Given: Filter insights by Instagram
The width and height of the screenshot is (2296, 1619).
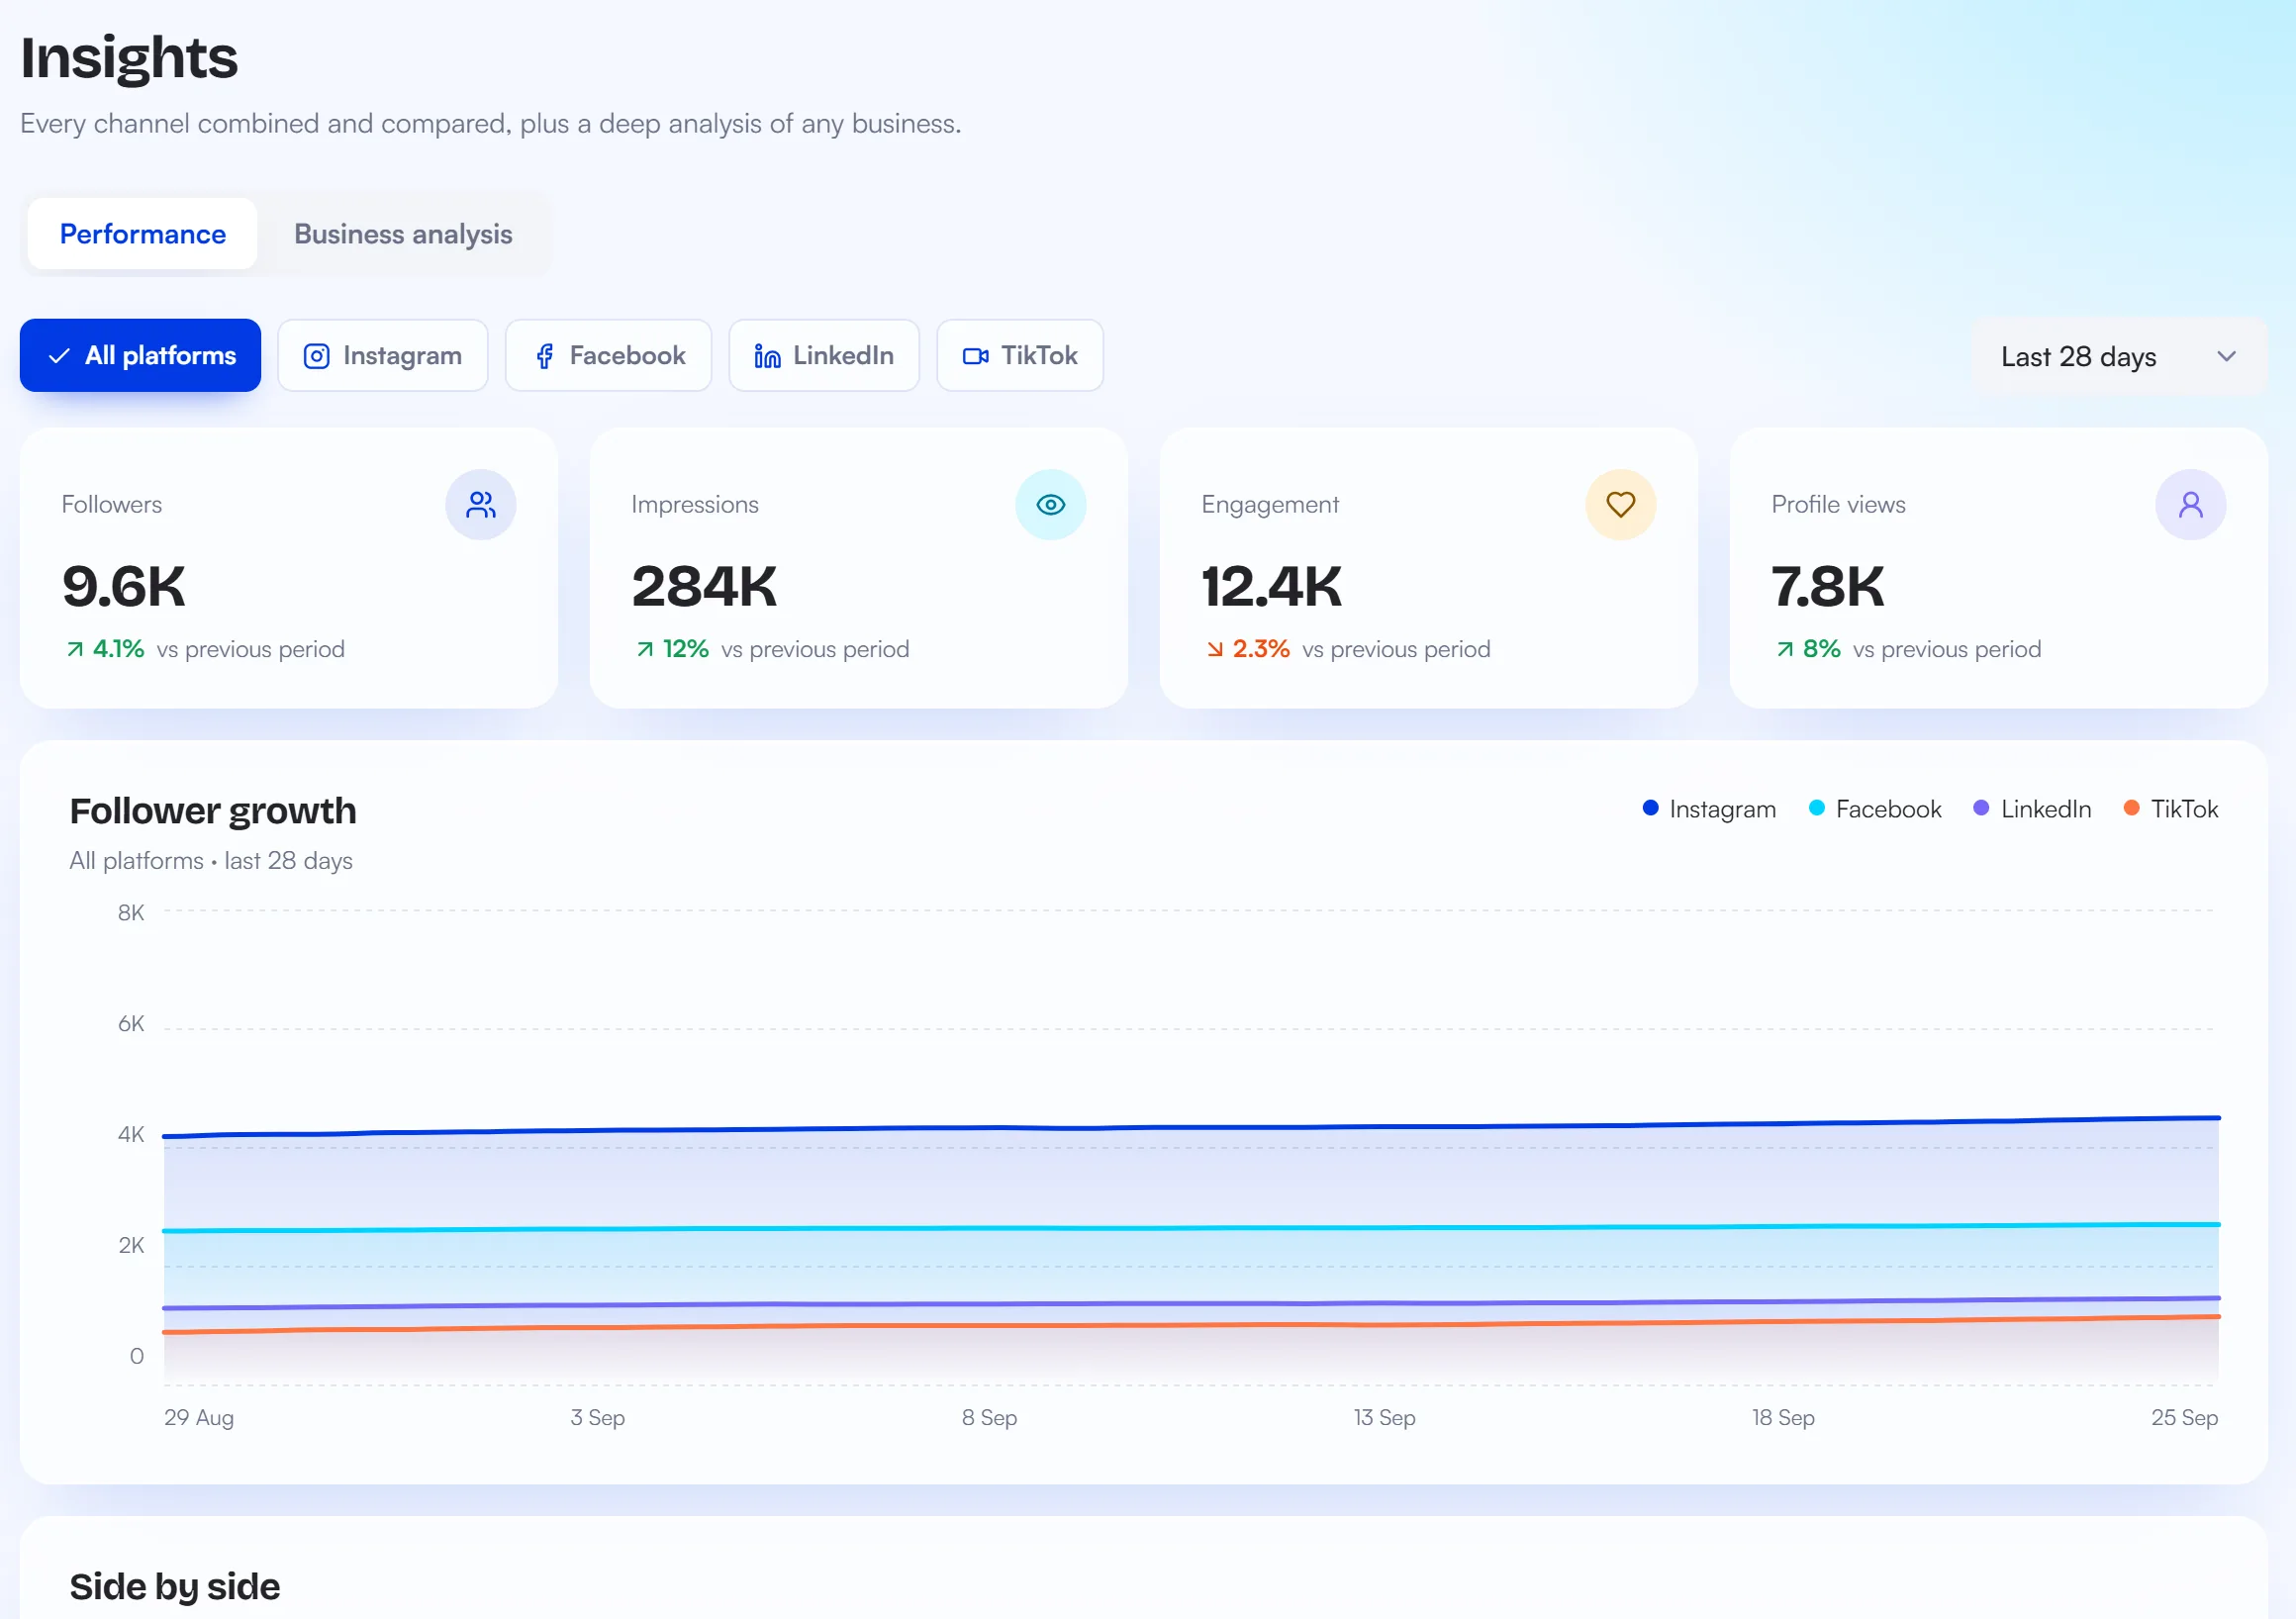Looking at the screenshot, I should [x=383, y=356].
